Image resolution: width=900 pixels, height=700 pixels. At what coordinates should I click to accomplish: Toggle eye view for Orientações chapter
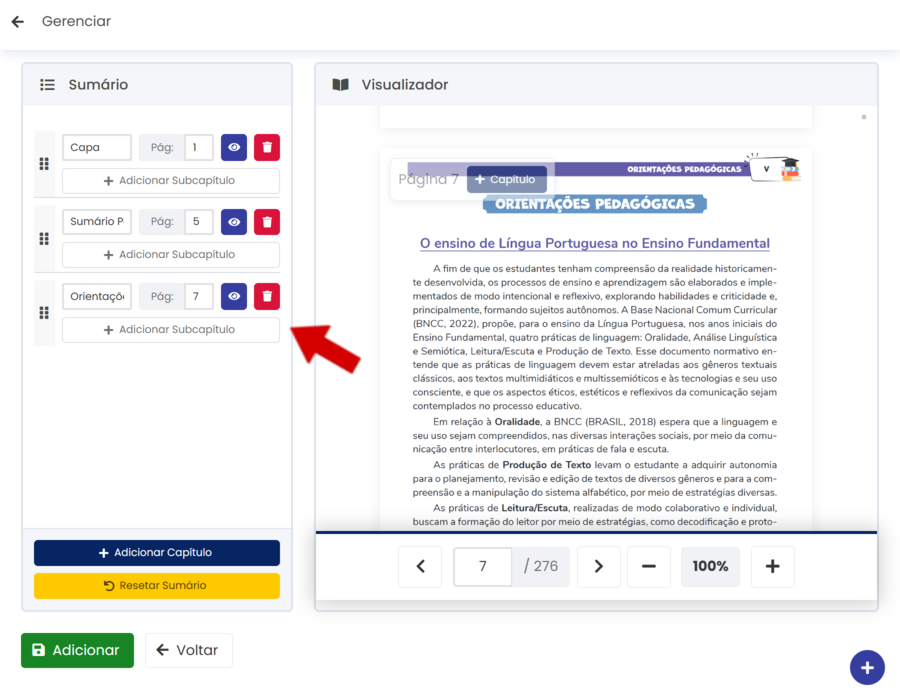click(x=234, y=297)
